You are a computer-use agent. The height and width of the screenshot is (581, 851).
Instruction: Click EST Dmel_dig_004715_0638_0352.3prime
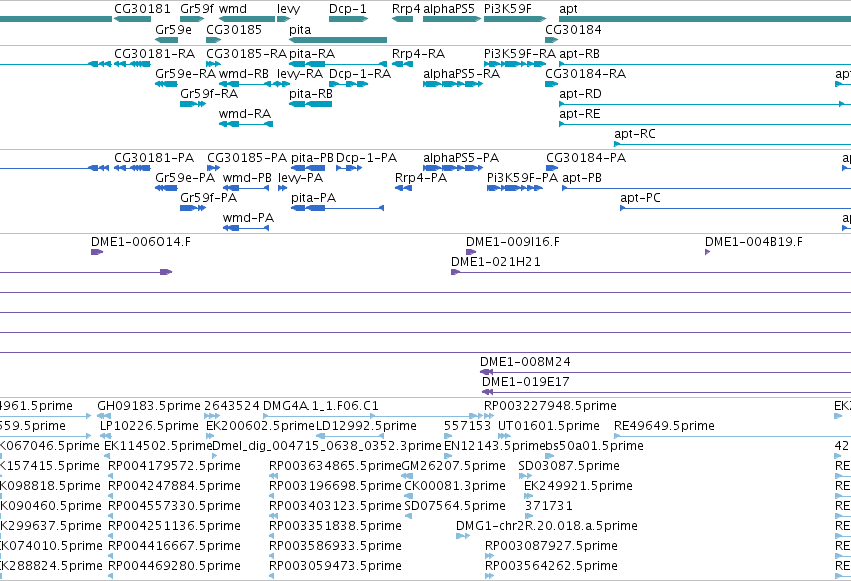(x=327, y=446)
